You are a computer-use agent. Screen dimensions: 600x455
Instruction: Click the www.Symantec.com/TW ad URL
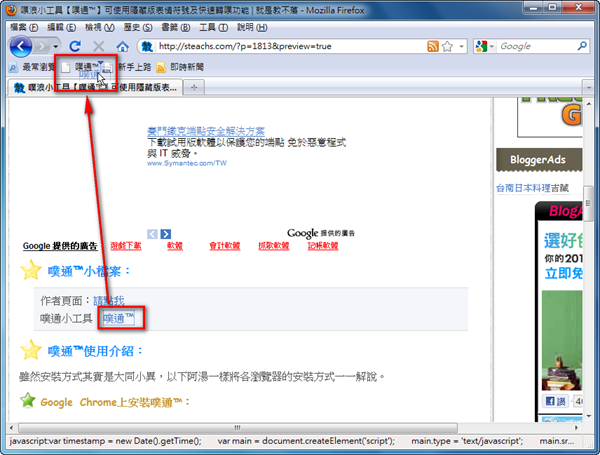tap(187, 163)
